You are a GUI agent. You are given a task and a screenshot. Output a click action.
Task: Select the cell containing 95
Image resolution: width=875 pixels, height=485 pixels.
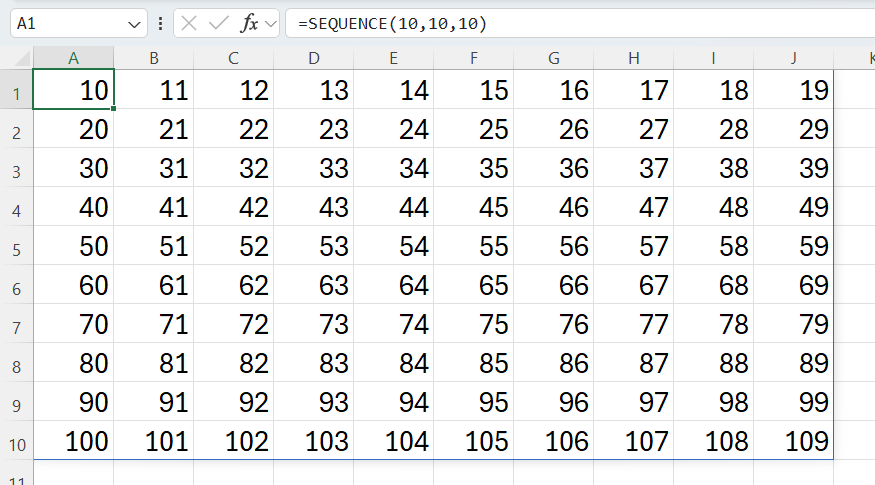click(474, 401)
